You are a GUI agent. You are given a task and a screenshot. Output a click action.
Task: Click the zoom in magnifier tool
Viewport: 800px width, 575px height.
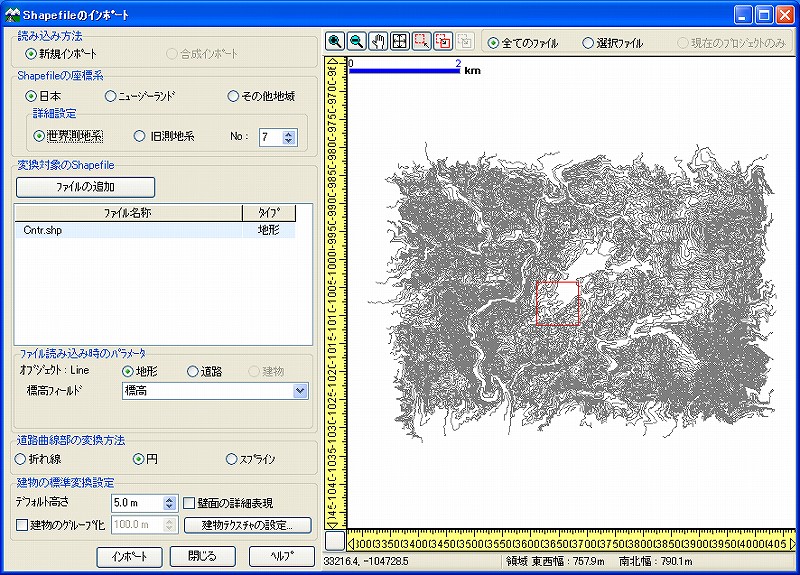[335, 42]
